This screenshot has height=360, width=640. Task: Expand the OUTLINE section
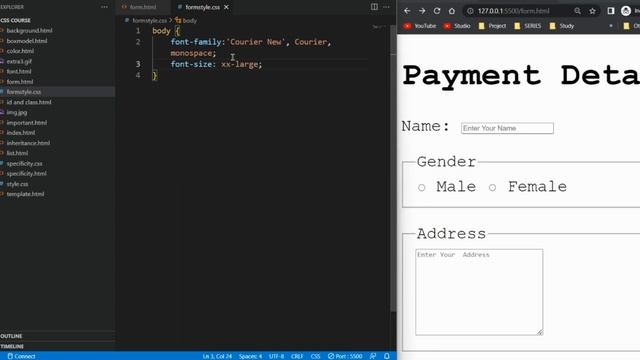click(x=11, y=336)
